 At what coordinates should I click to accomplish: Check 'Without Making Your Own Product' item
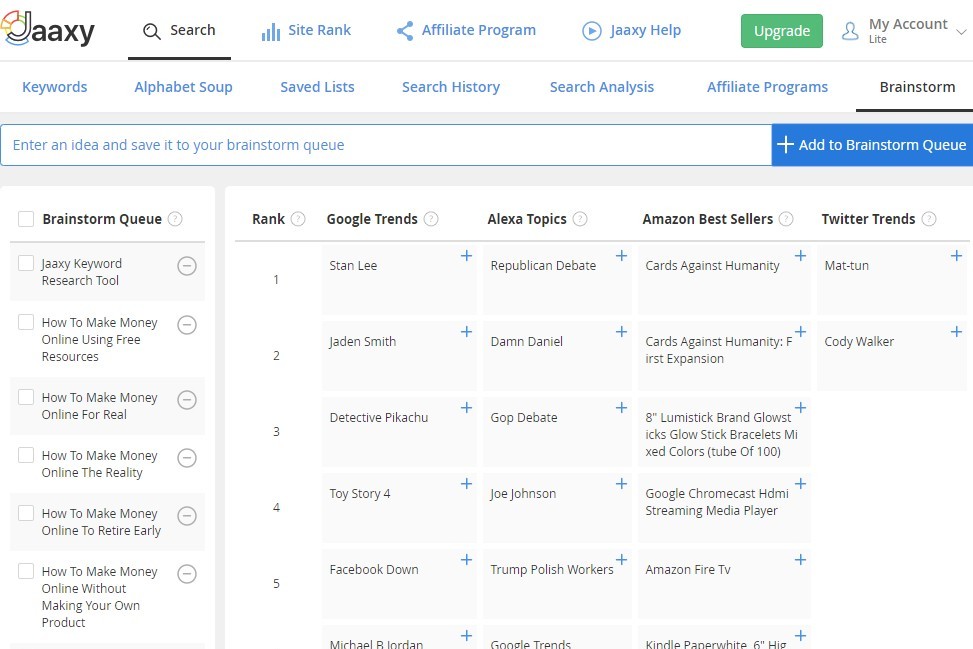26,571
